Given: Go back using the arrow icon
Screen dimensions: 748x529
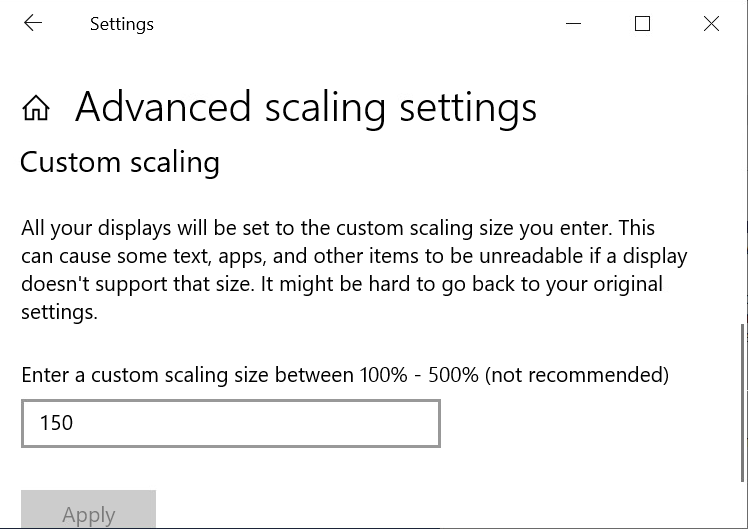Looking at the screenshot, I should pos(33,24).
